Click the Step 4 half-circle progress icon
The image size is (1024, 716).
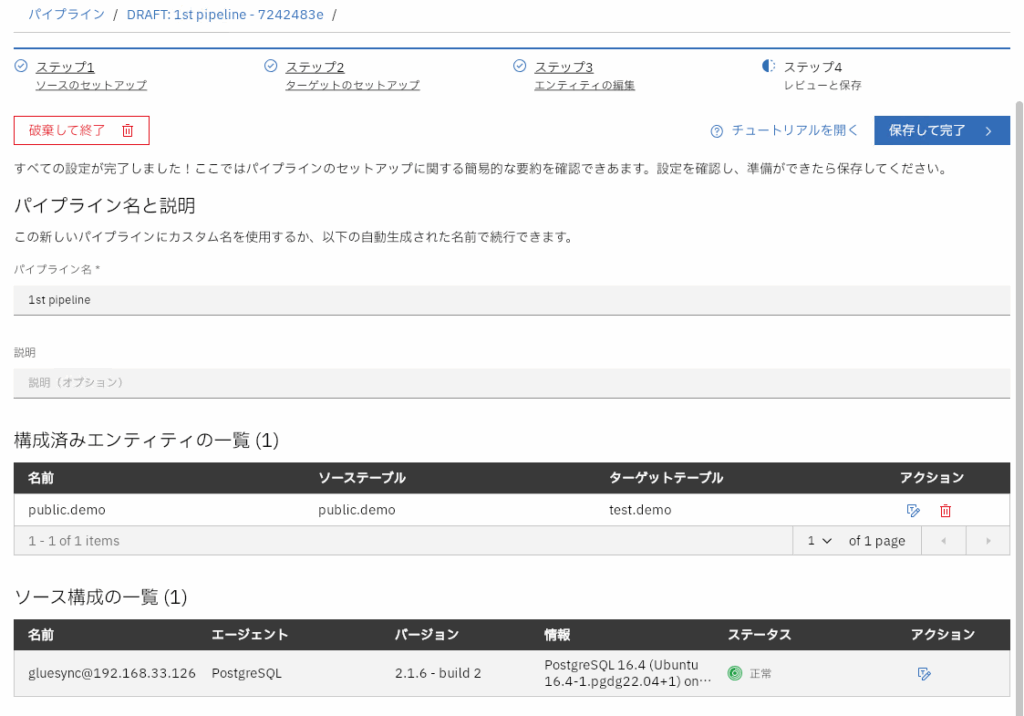click(x=768, y=66)
